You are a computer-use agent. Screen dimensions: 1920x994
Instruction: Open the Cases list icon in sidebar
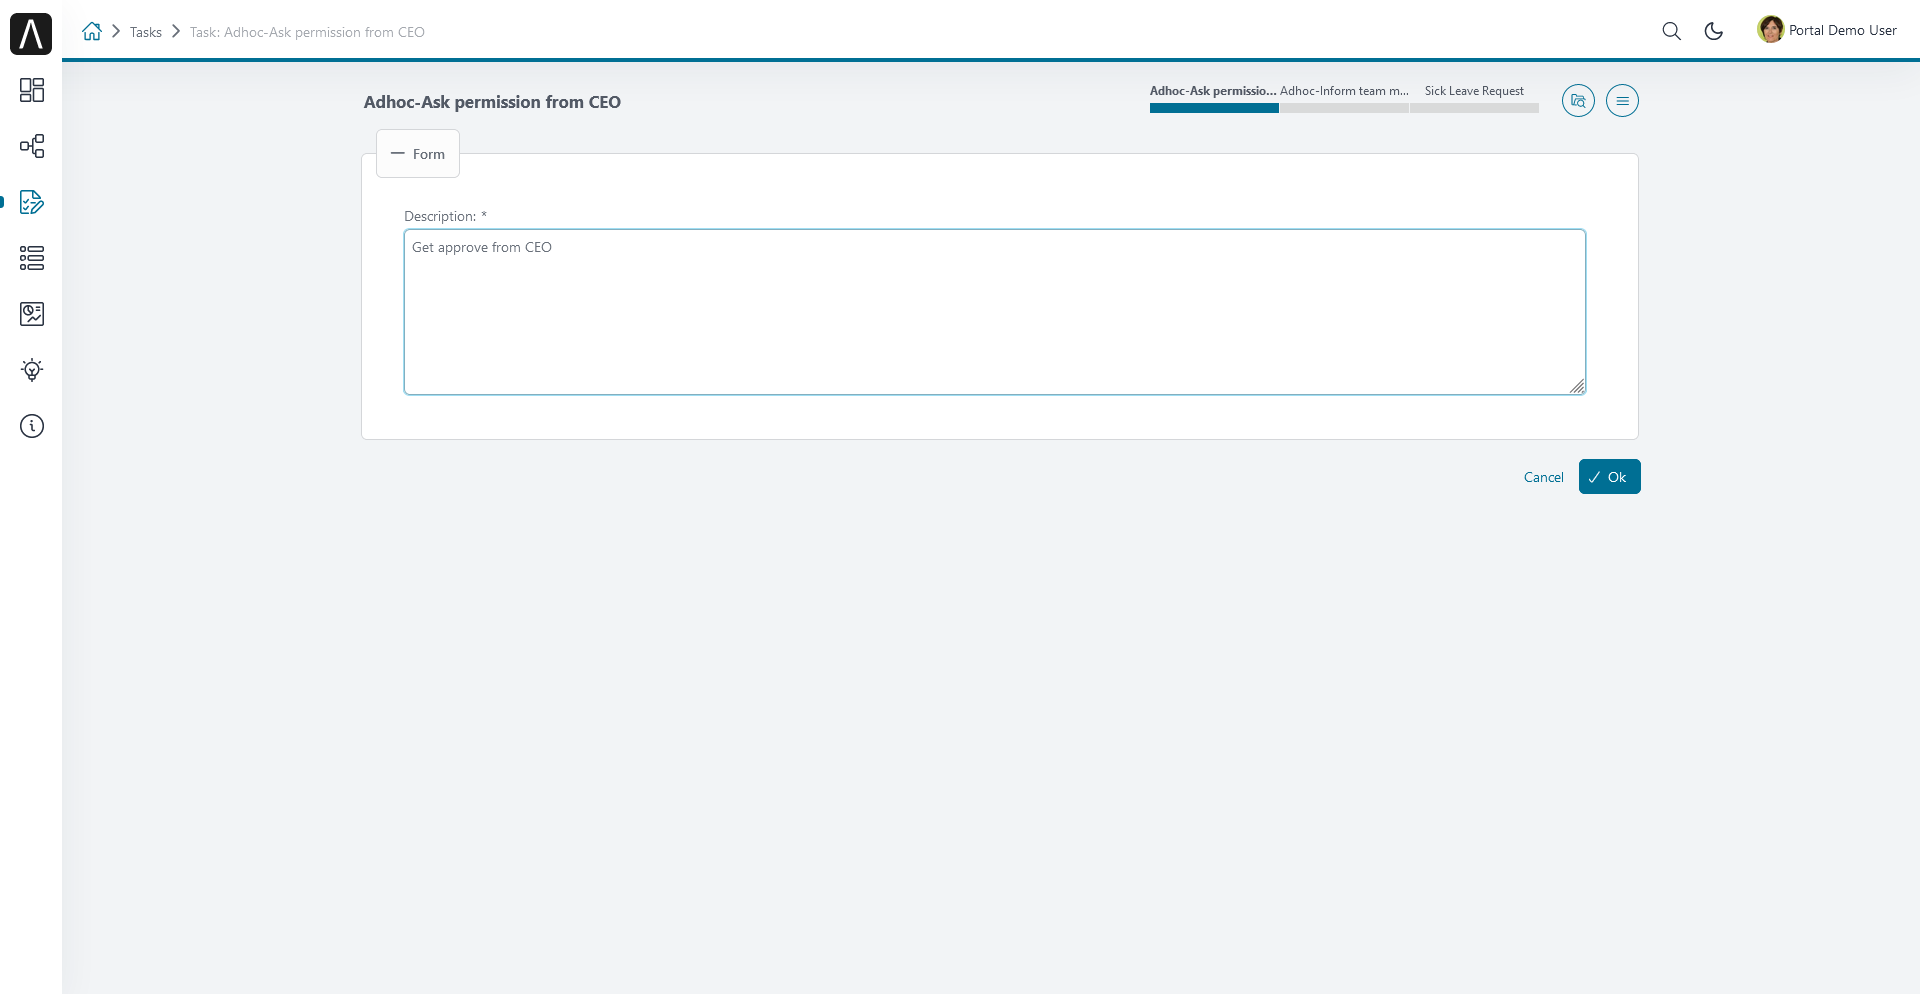click(x=32, y=258)
